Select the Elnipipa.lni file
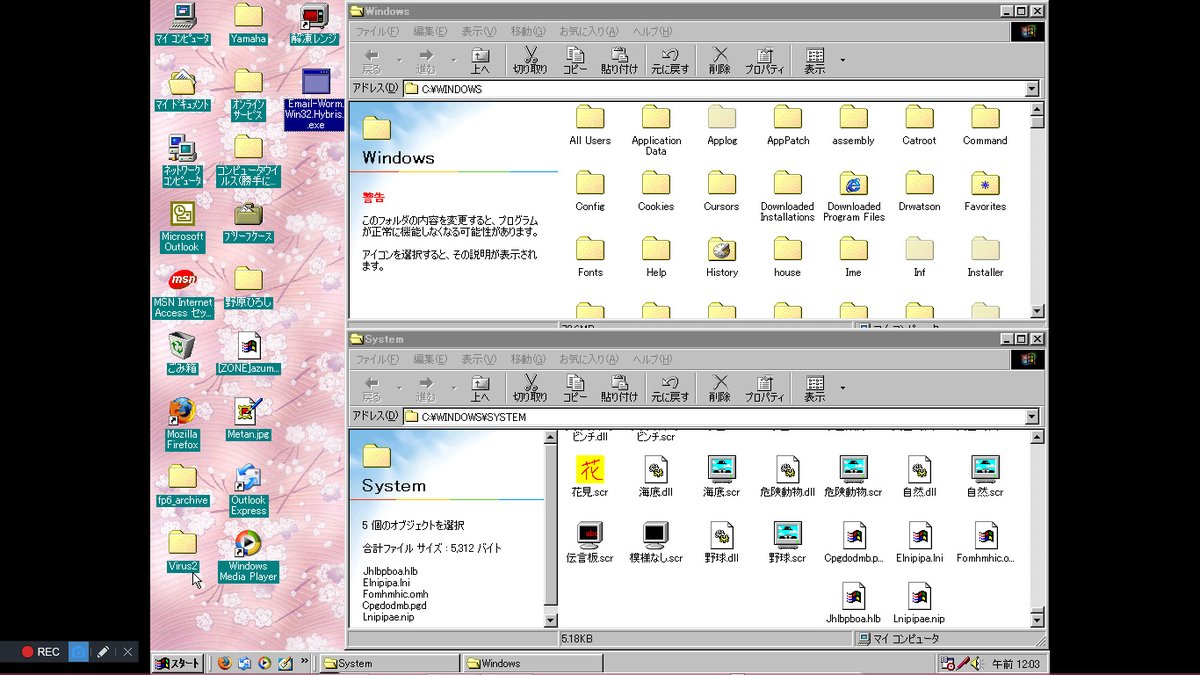Viewport: 1200px width, 675px height. 920,541
